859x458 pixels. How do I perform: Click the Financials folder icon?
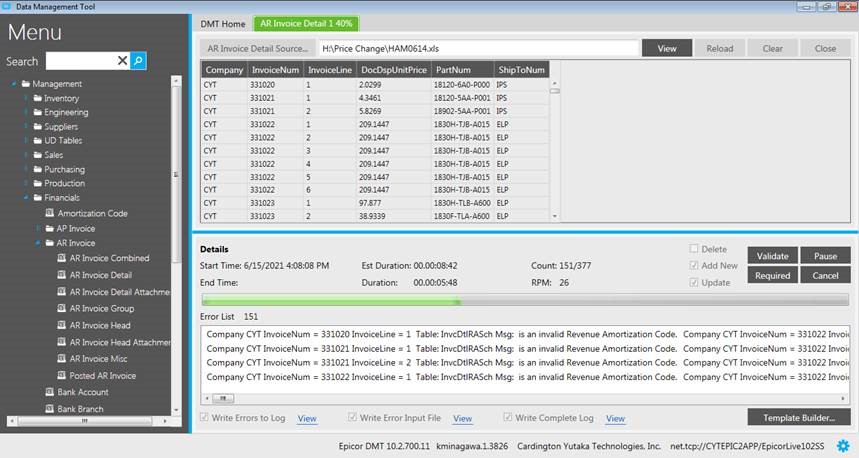pyautogui.click(x=37, y=198)
